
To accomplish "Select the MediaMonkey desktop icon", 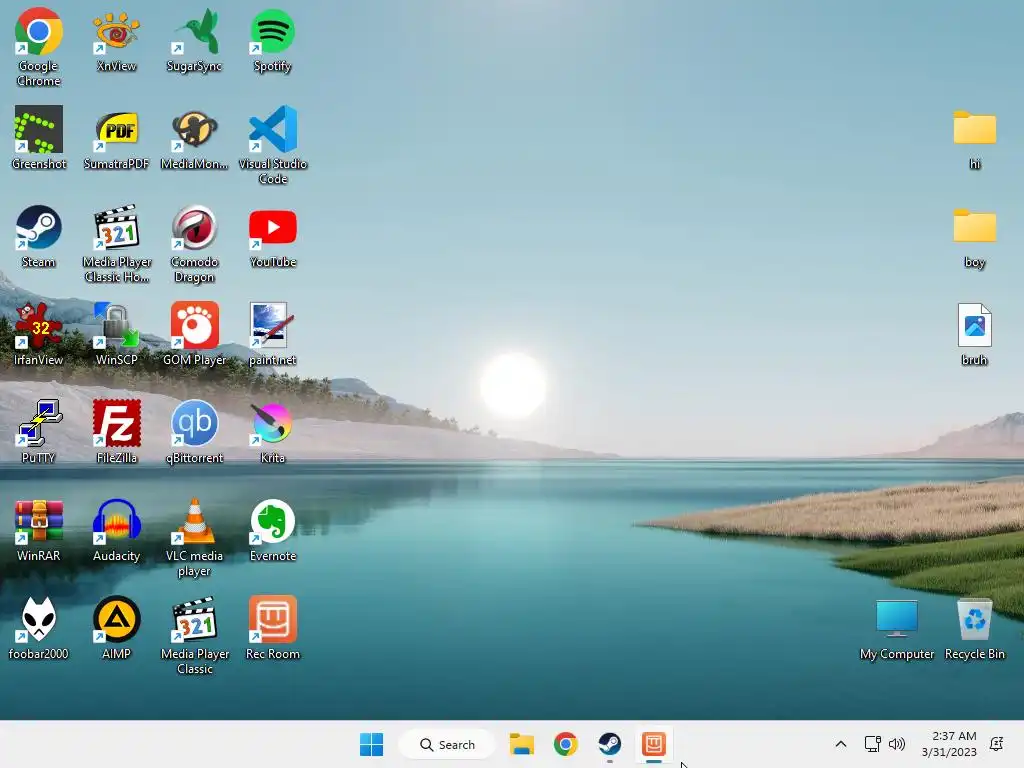I will [194, 138].
